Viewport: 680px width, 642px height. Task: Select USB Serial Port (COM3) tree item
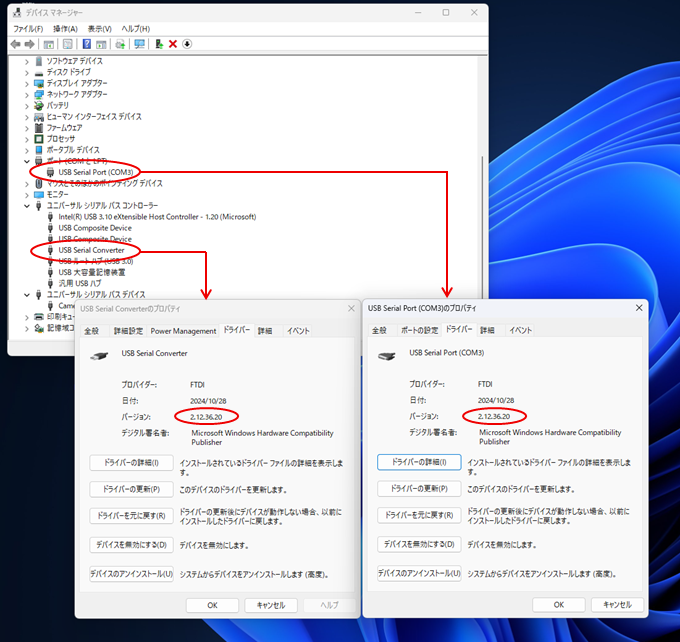96,172
